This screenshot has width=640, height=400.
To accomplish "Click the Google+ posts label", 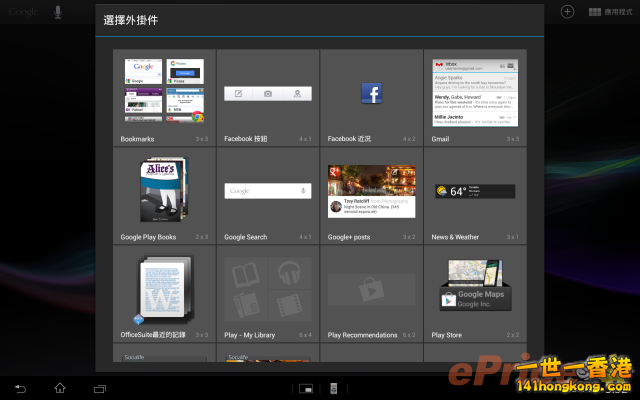I will tap(349, 237).
